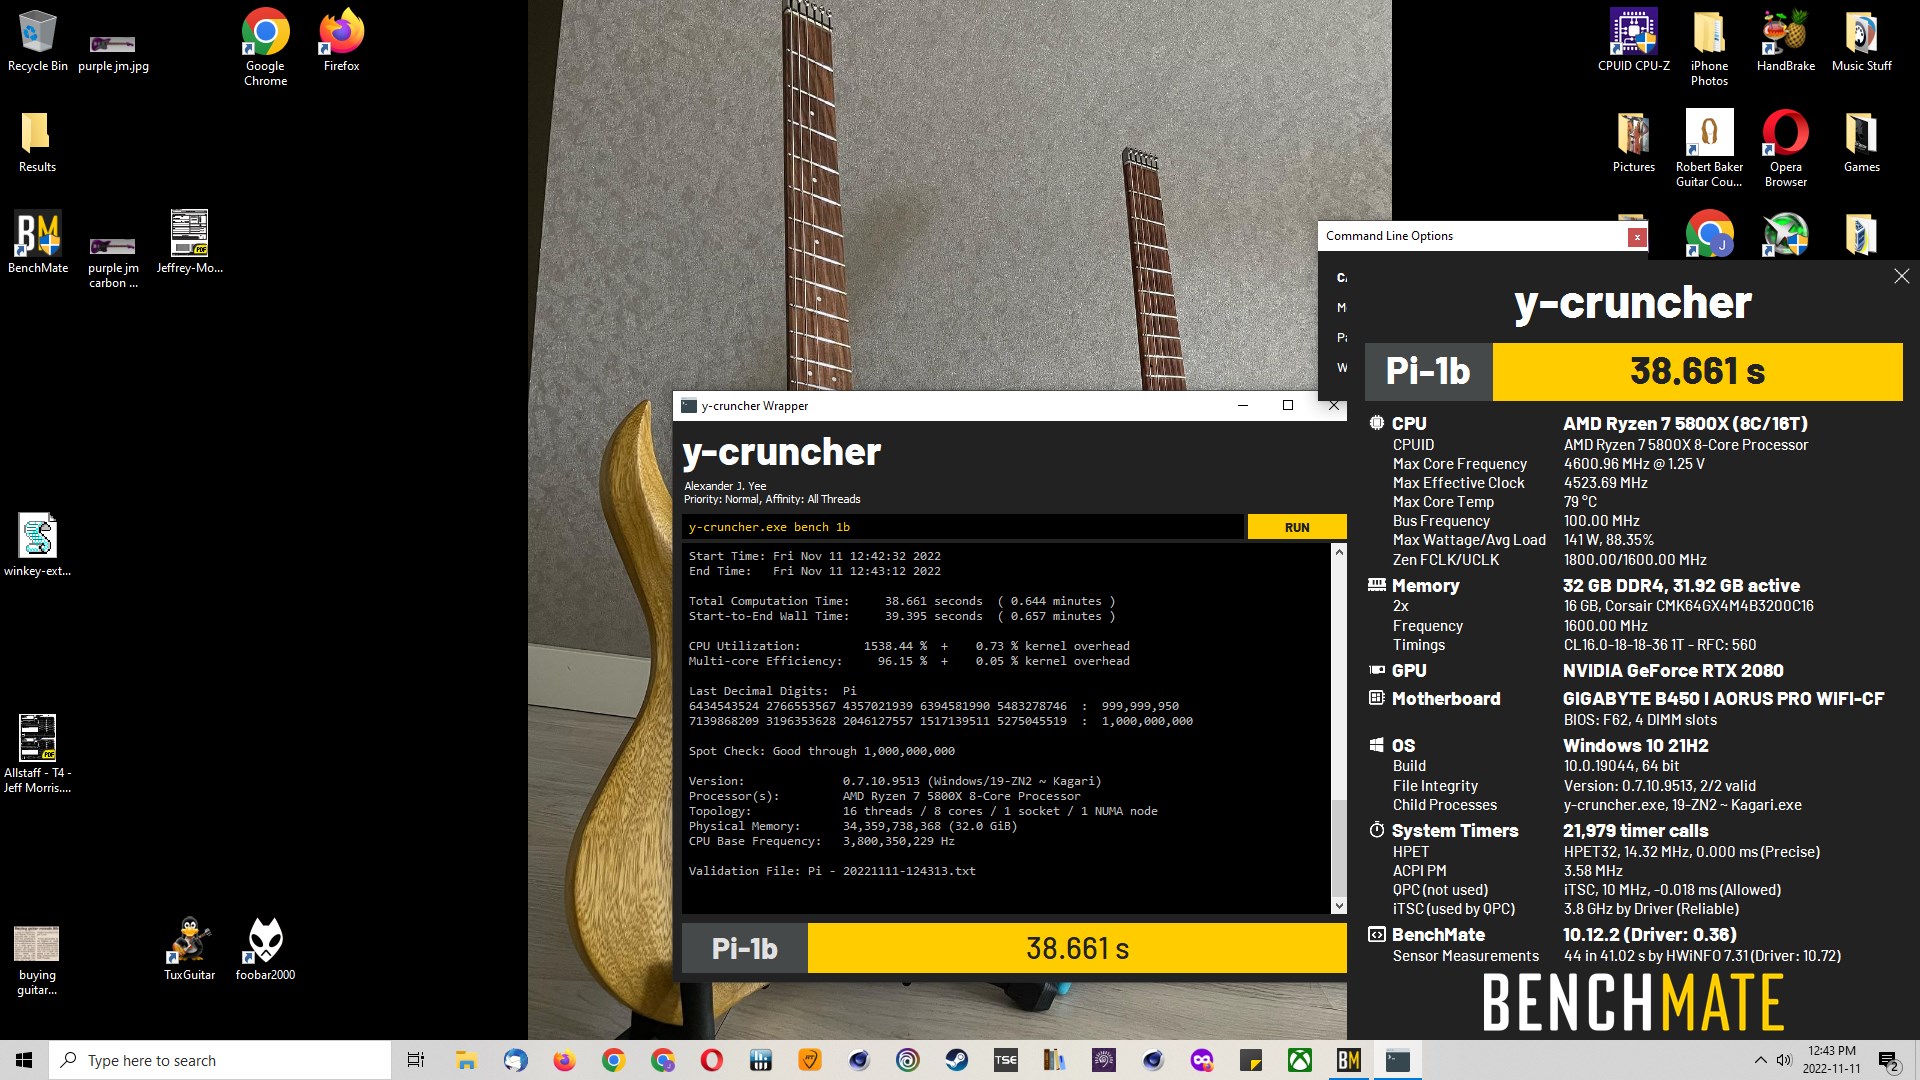This screenshot has width=1920, height=1080.
Task: Open the taskbar clock showing 12:43 PM
Action: coord(1832,1060)
